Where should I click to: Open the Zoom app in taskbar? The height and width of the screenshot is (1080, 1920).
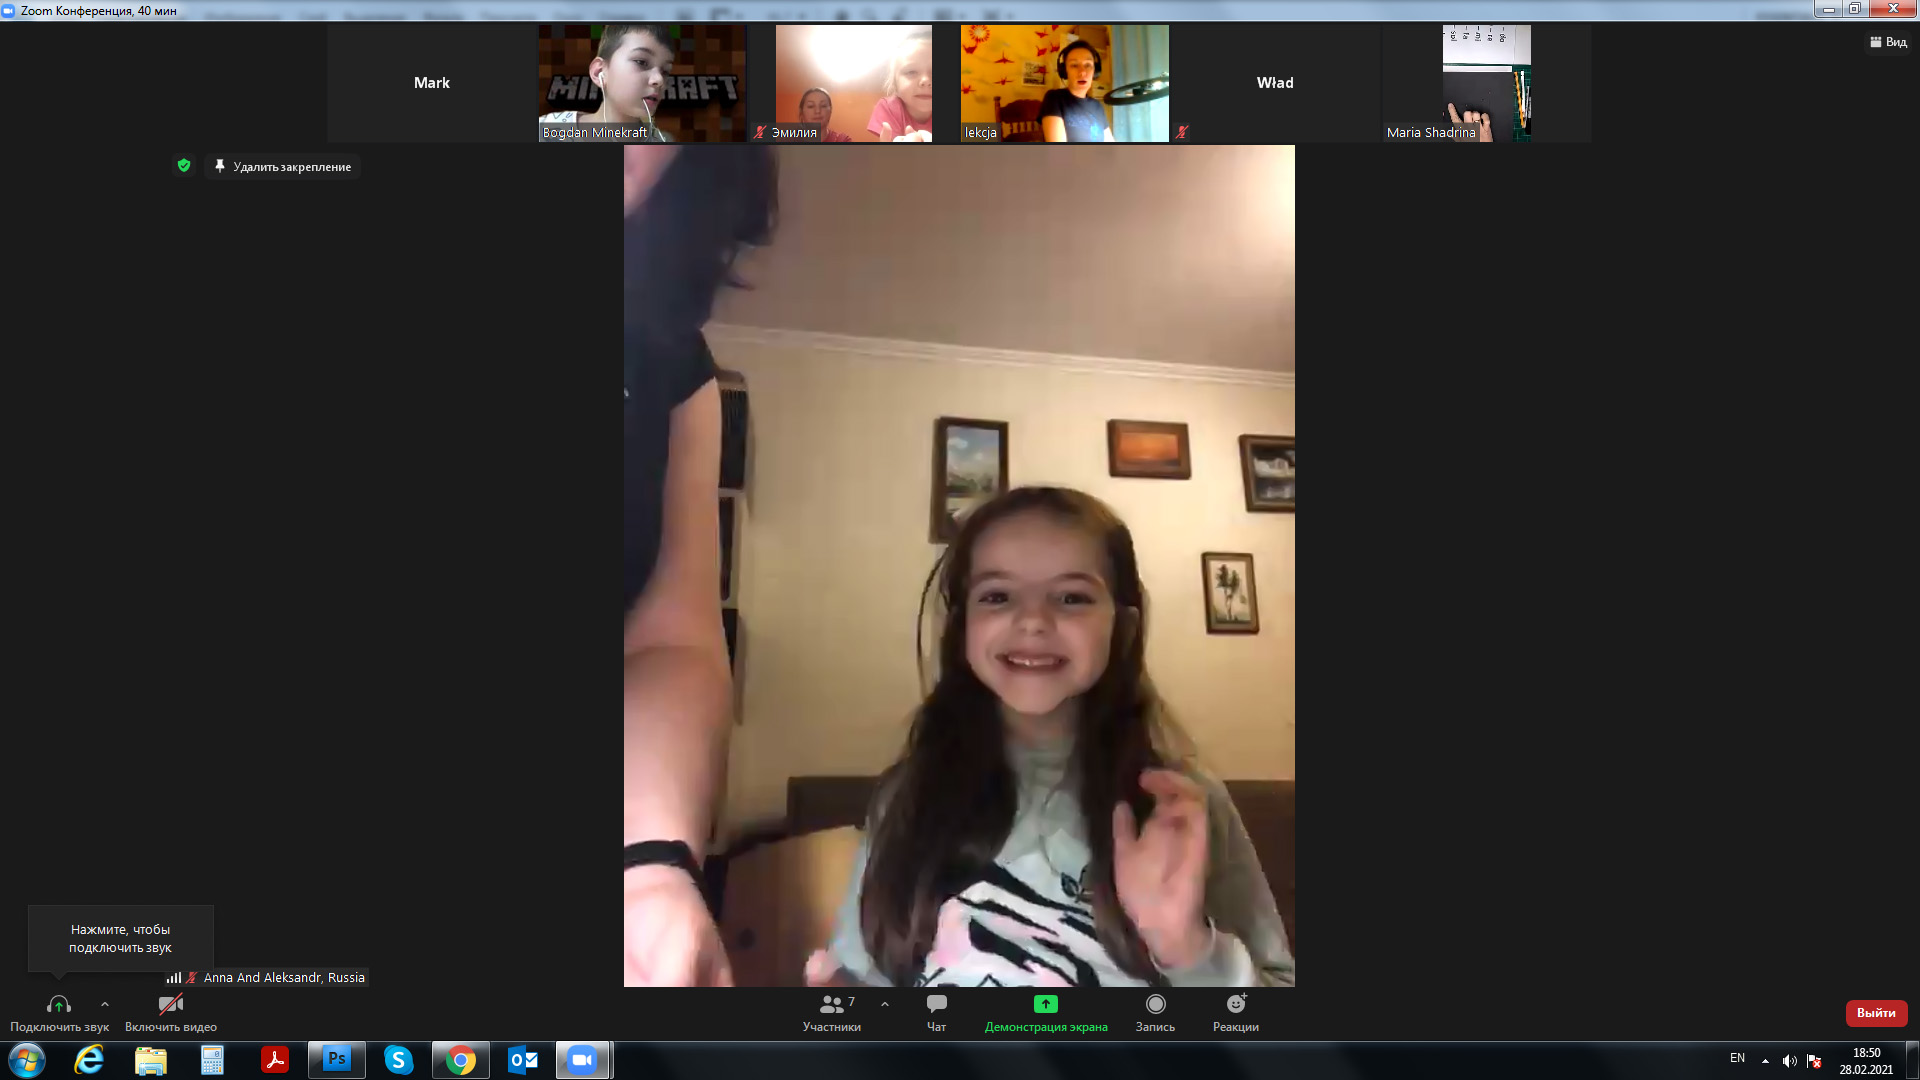(x=582, y=1060)
